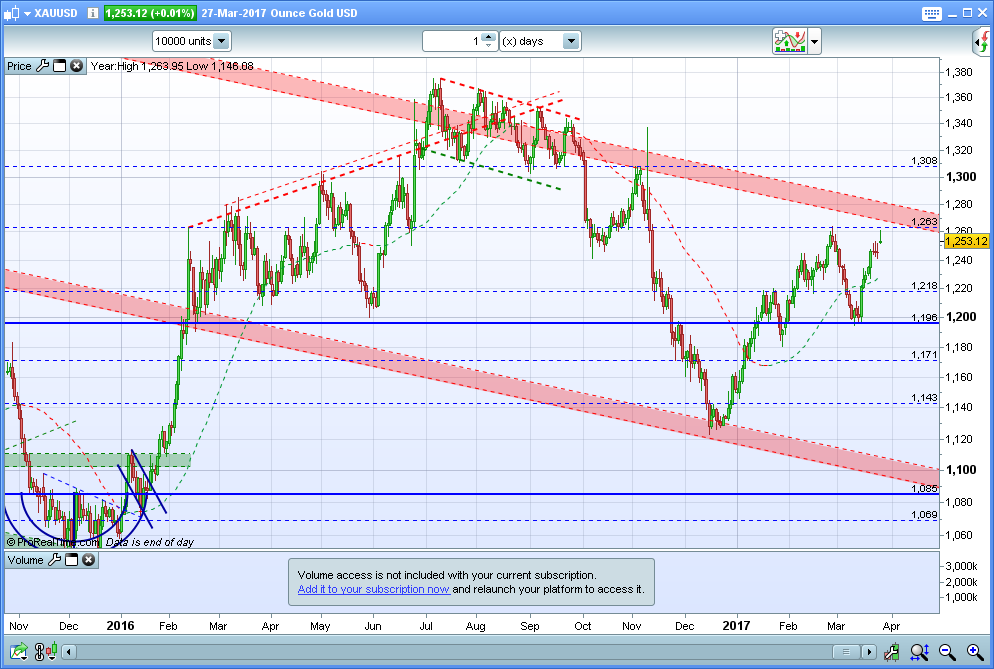Maximize the Volume panel window icon
The width and height of the screenshot is (994, 669).
pos(72,559)
